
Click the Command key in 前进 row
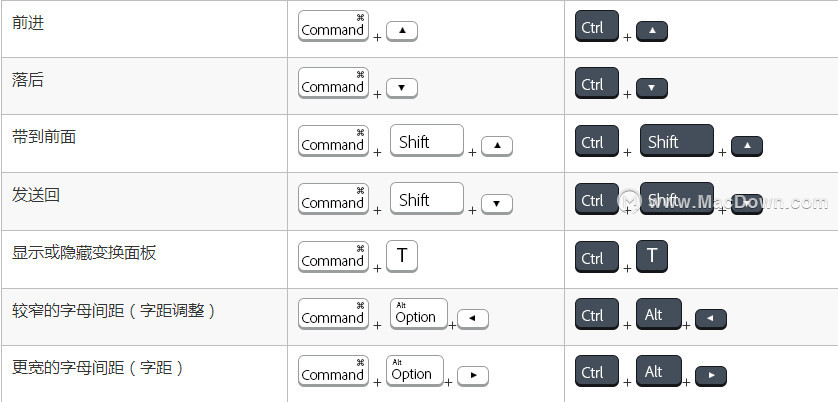[x=333, y=26]
